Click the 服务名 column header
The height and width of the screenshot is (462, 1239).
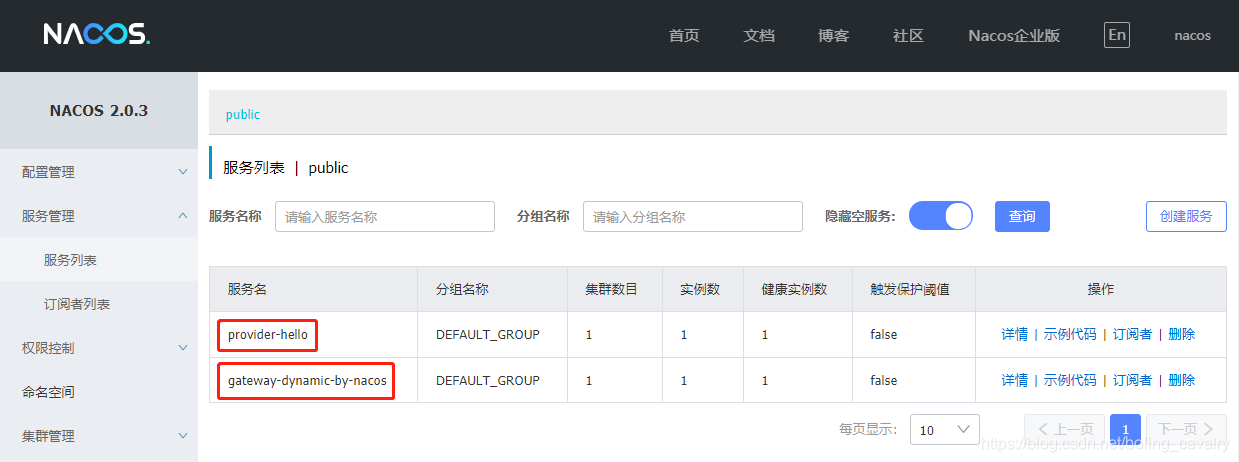(247, 289)
